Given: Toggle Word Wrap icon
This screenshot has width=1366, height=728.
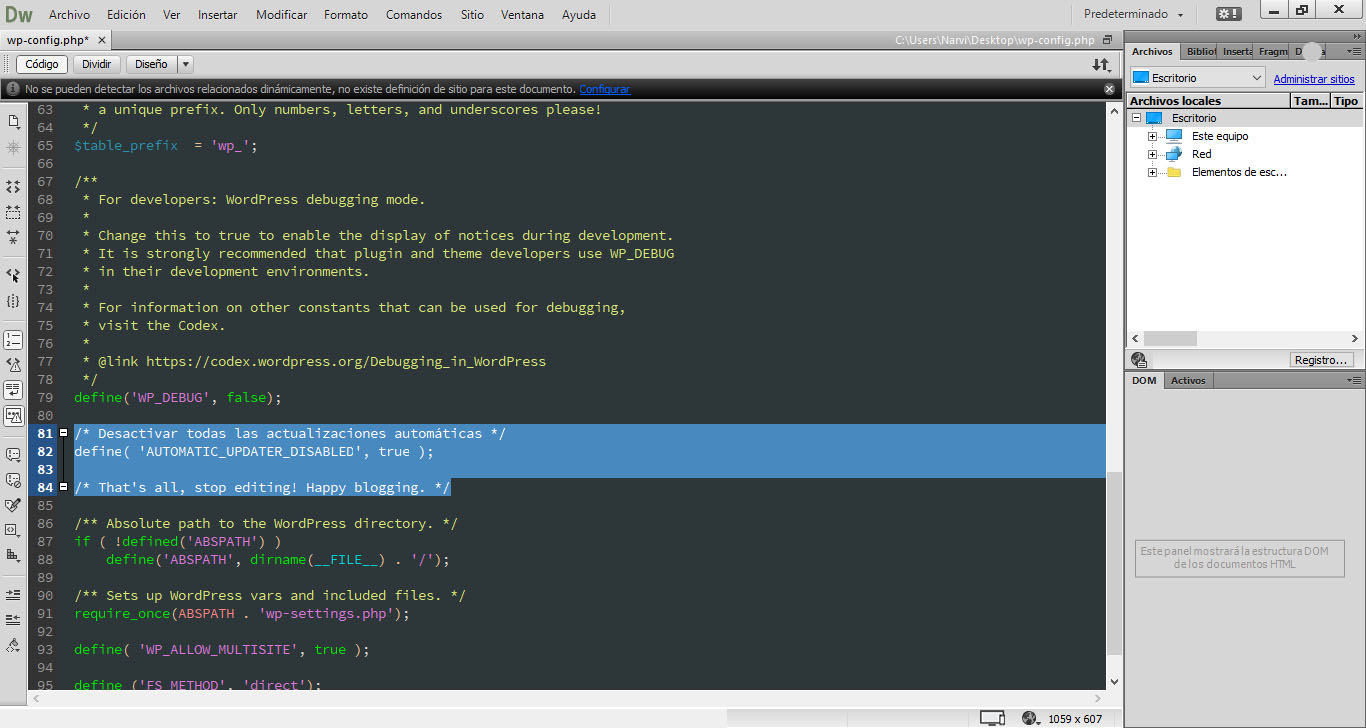Looking at the screenshot, I should 13,390.
